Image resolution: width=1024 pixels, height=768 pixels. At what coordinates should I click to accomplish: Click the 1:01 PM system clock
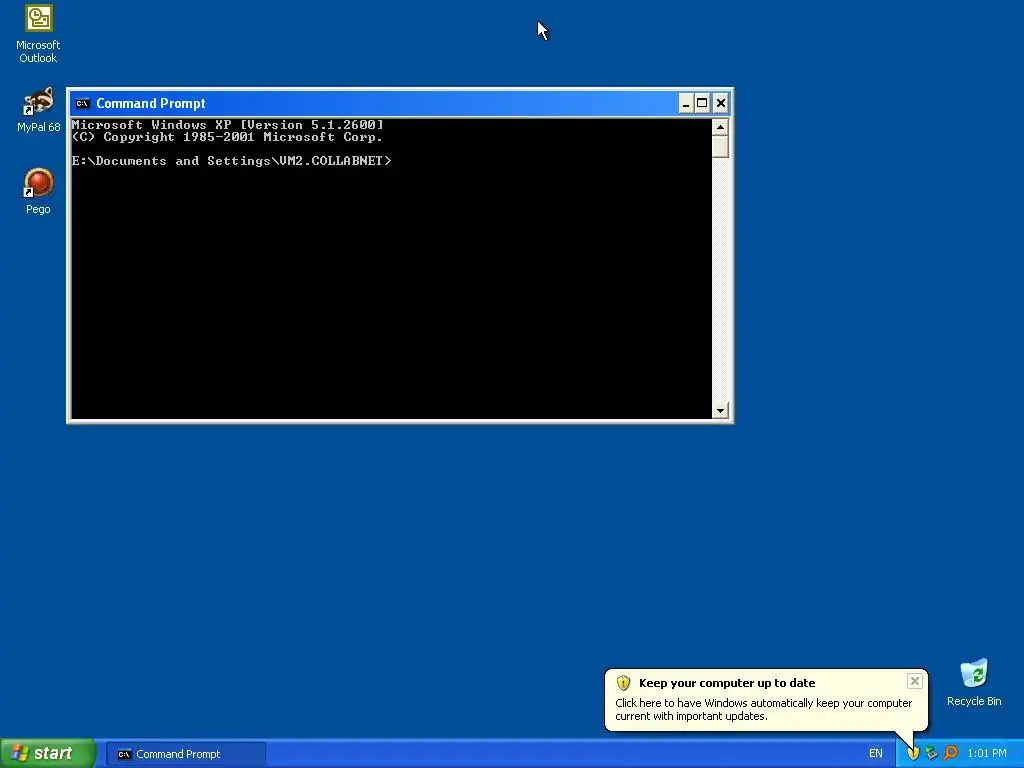(987, 754)
